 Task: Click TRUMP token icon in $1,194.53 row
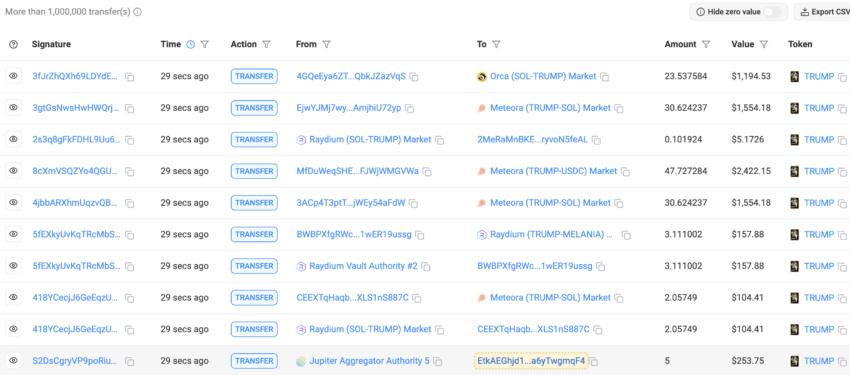click(x=794, y=76)
